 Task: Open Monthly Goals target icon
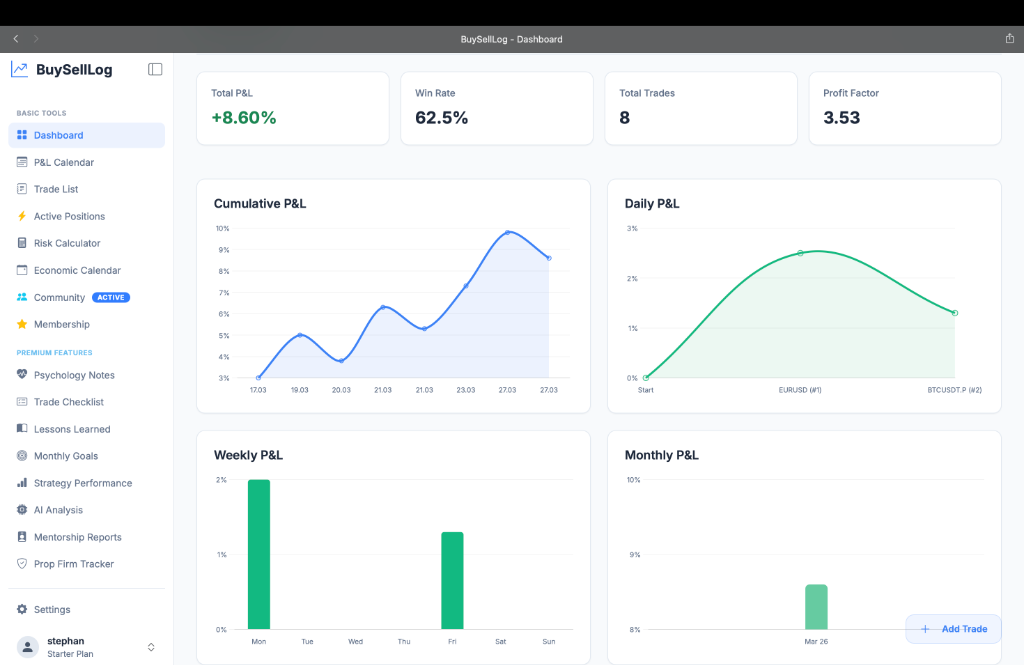click(20, 456)
